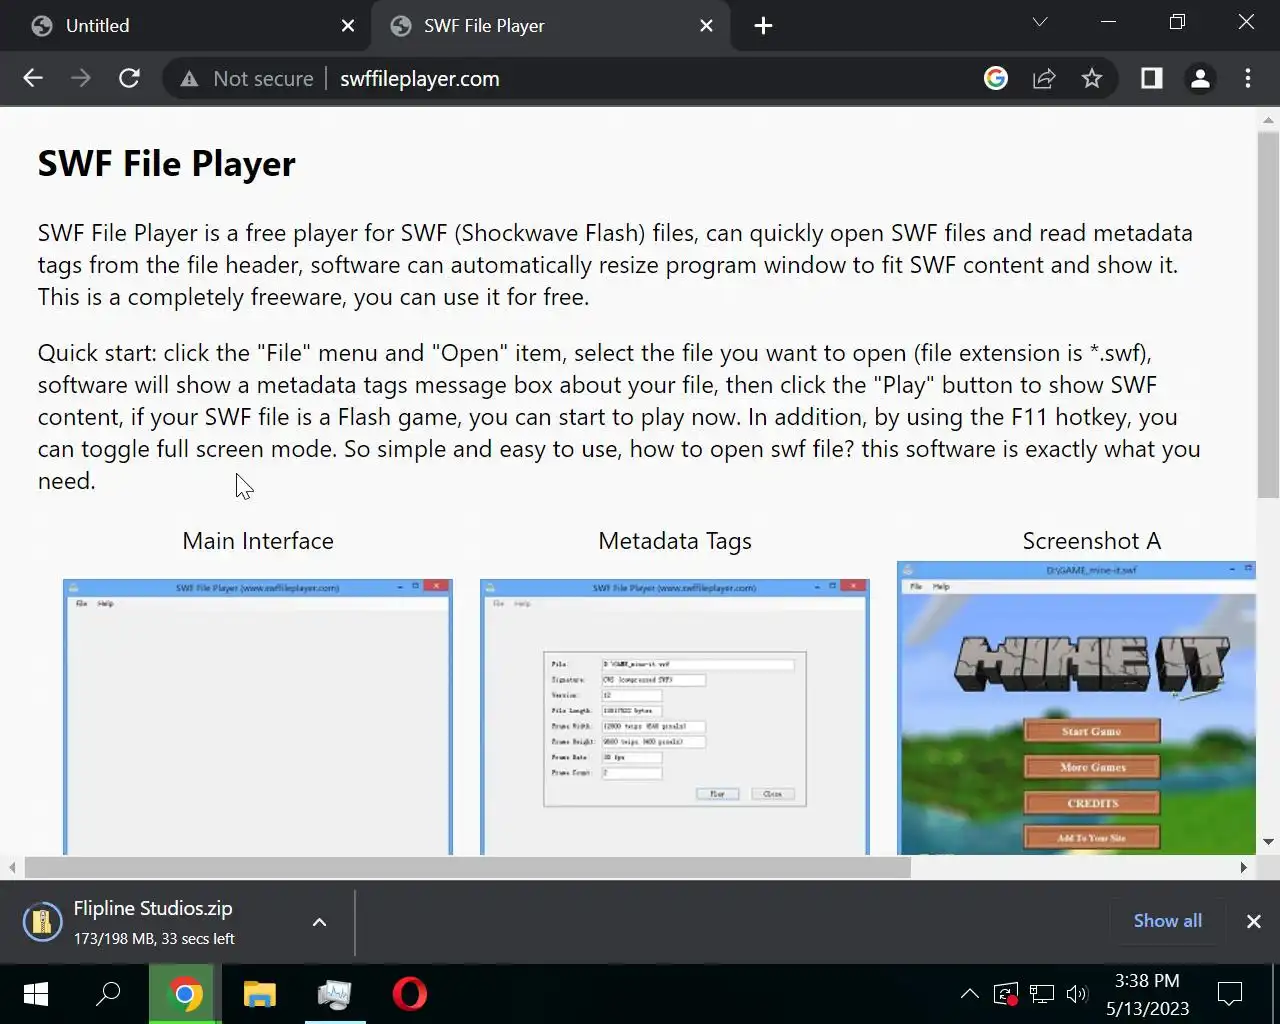The width and height of the screenshot is (1280, 1024).
Task: Click the Main Interface caption
Action: click(258, 541)
